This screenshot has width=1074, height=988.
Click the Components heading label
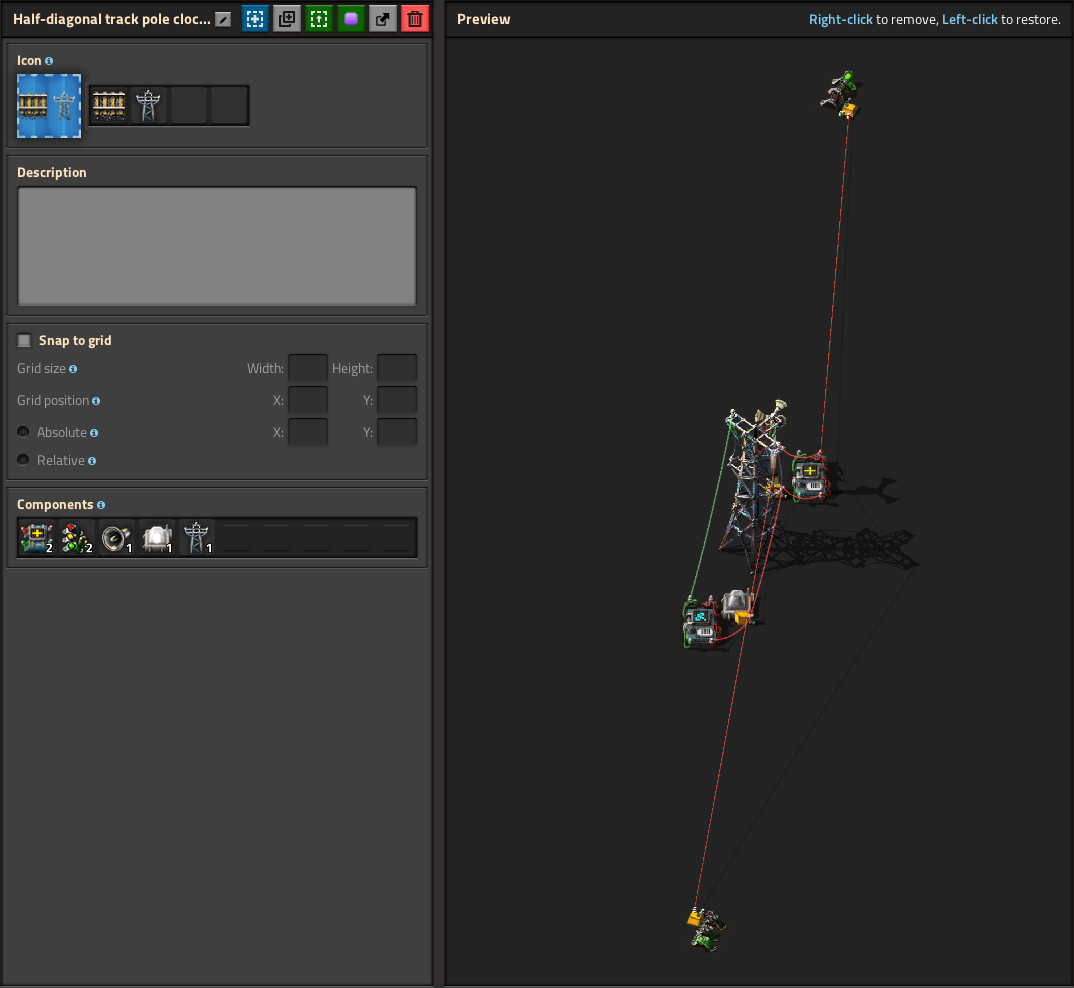(x=55, y=504)
